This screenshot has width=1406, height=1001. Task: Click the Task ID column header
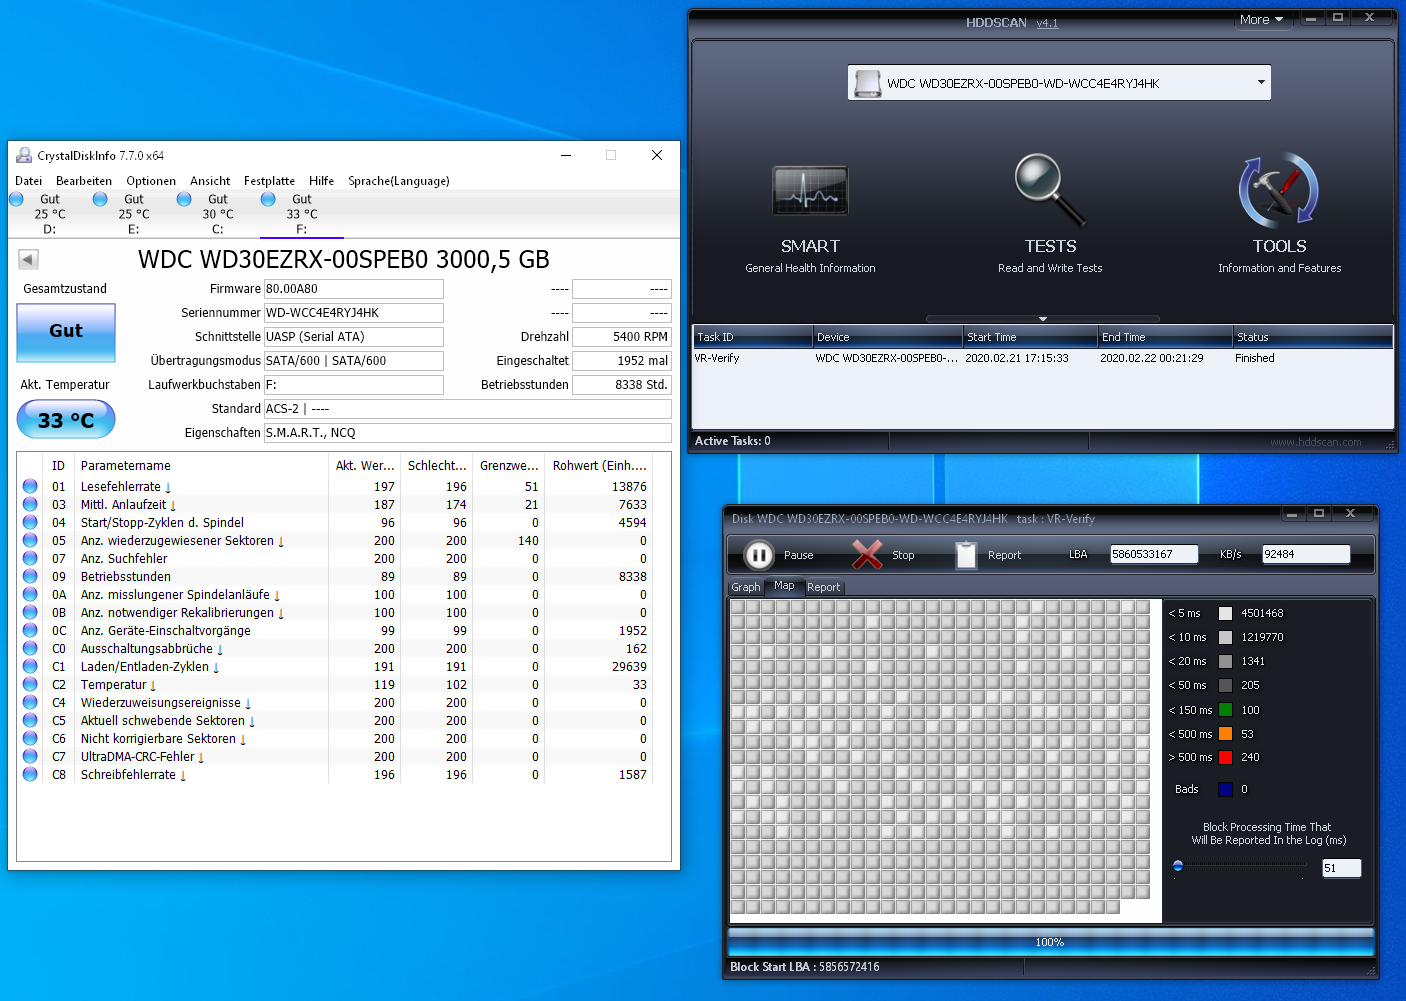point(752,337)
